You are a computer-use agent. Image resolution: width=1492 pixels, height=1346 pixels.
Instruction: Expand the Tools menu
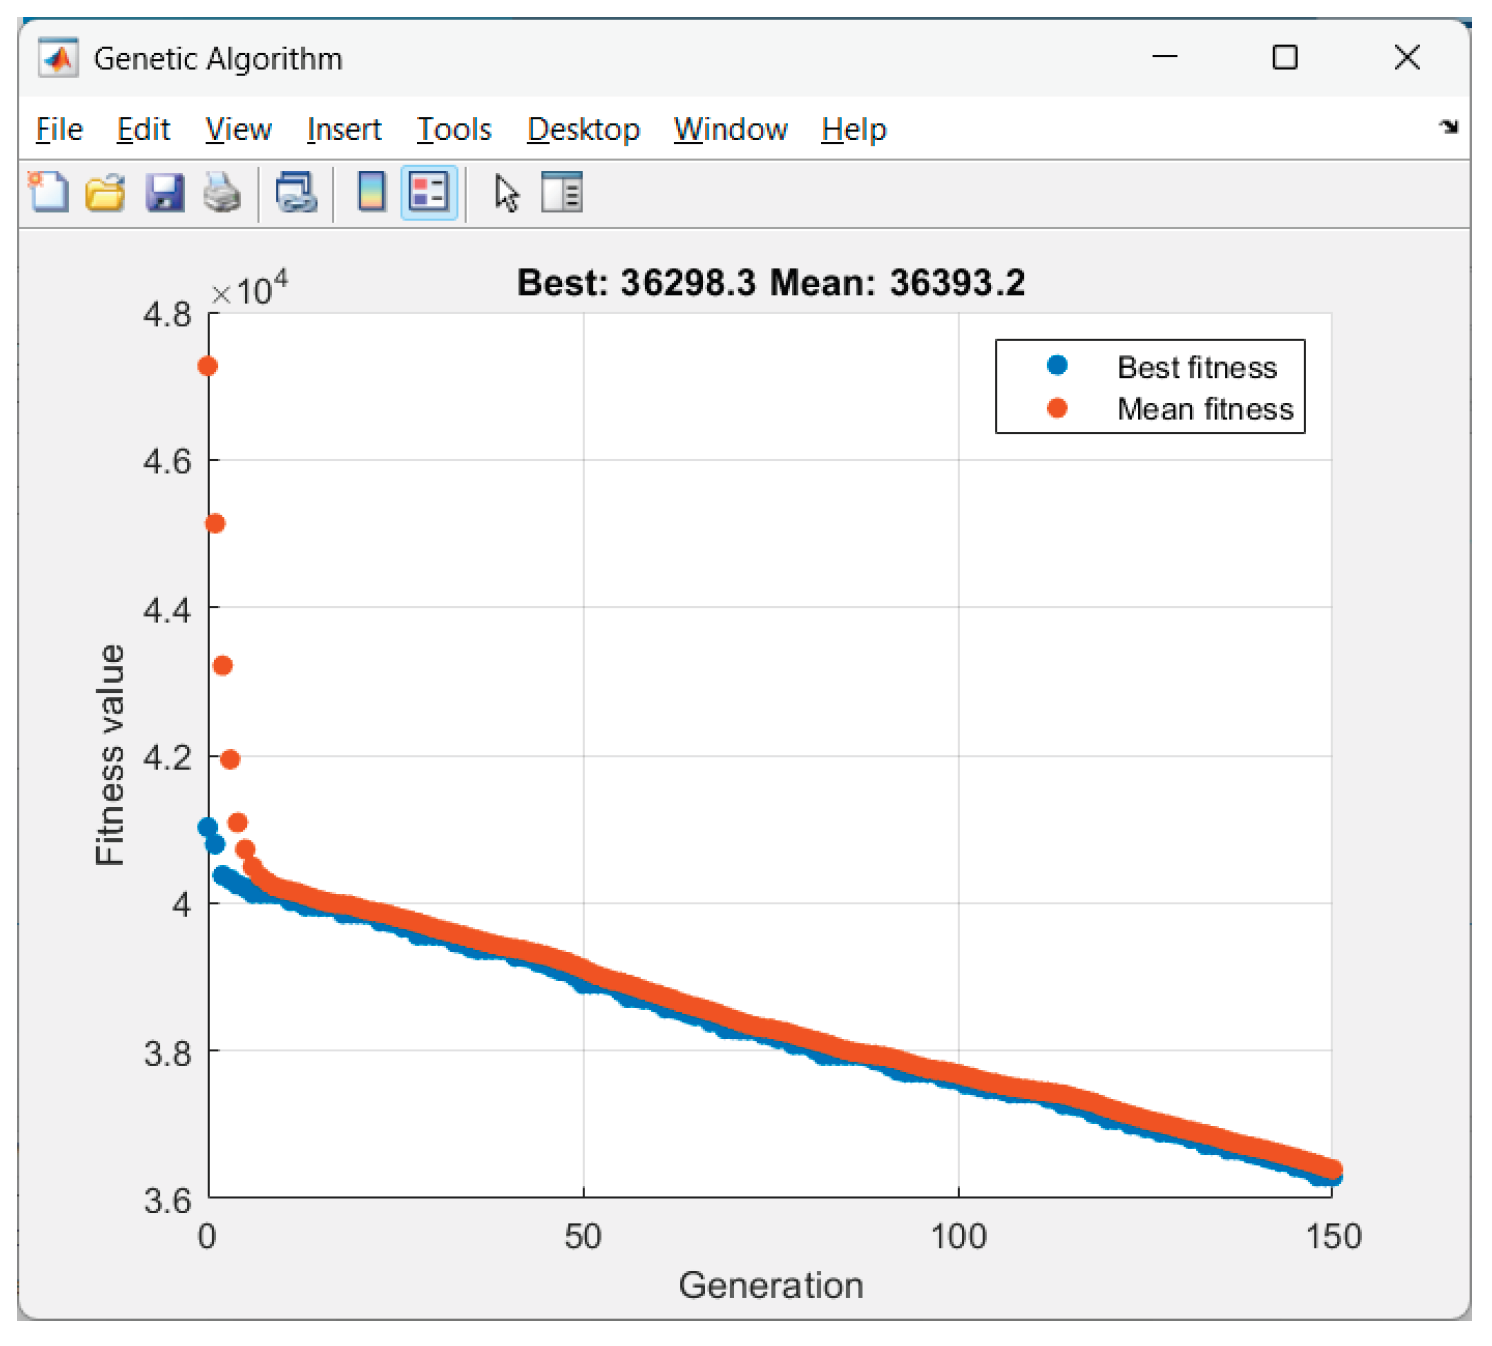[x=454, y=129]
